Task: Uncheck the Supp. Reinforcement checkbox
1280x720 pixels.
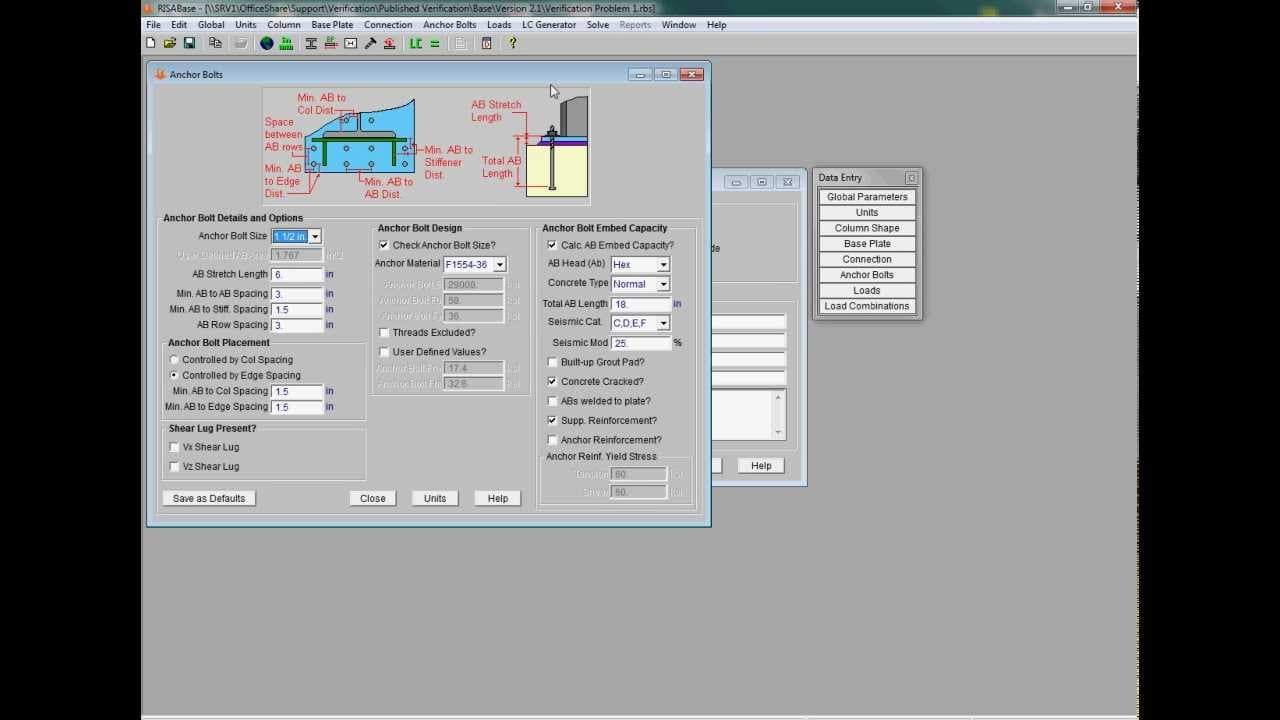Action: point(552,421)
